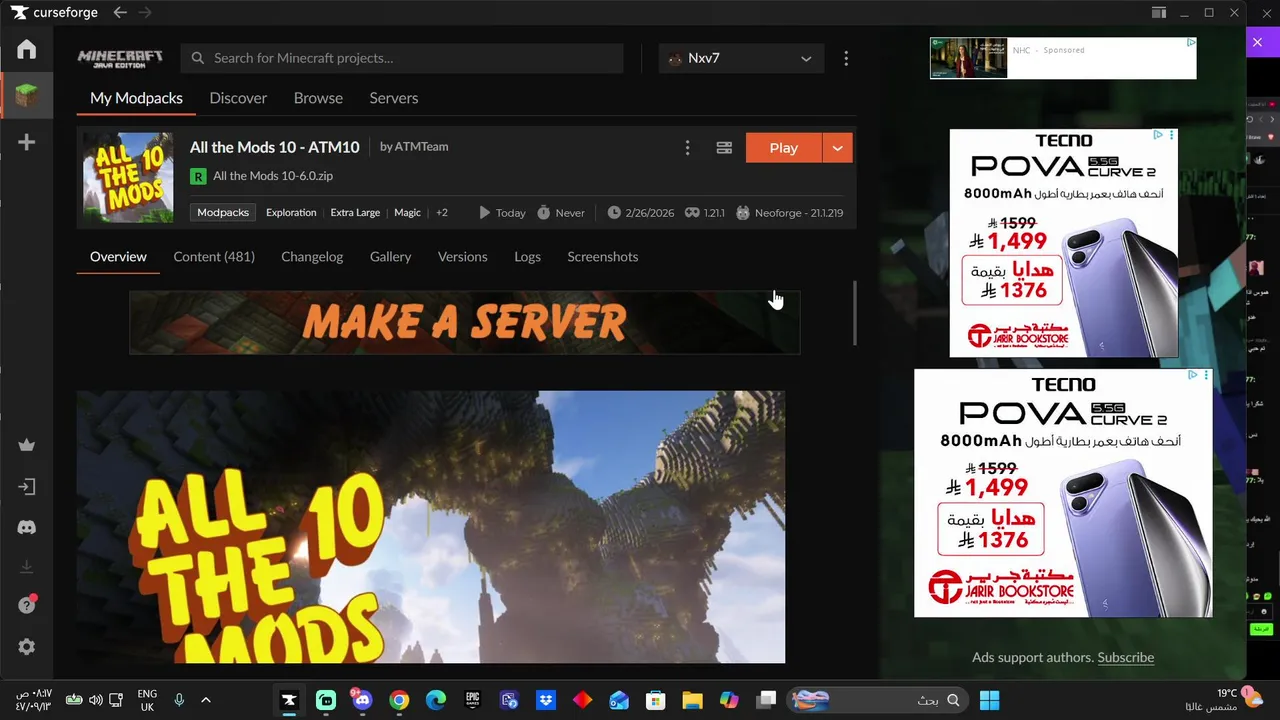Switch to the Versions tab
Image resolution: width=1280 pixels, height=720 pixels.
click(x=462, y=257)
